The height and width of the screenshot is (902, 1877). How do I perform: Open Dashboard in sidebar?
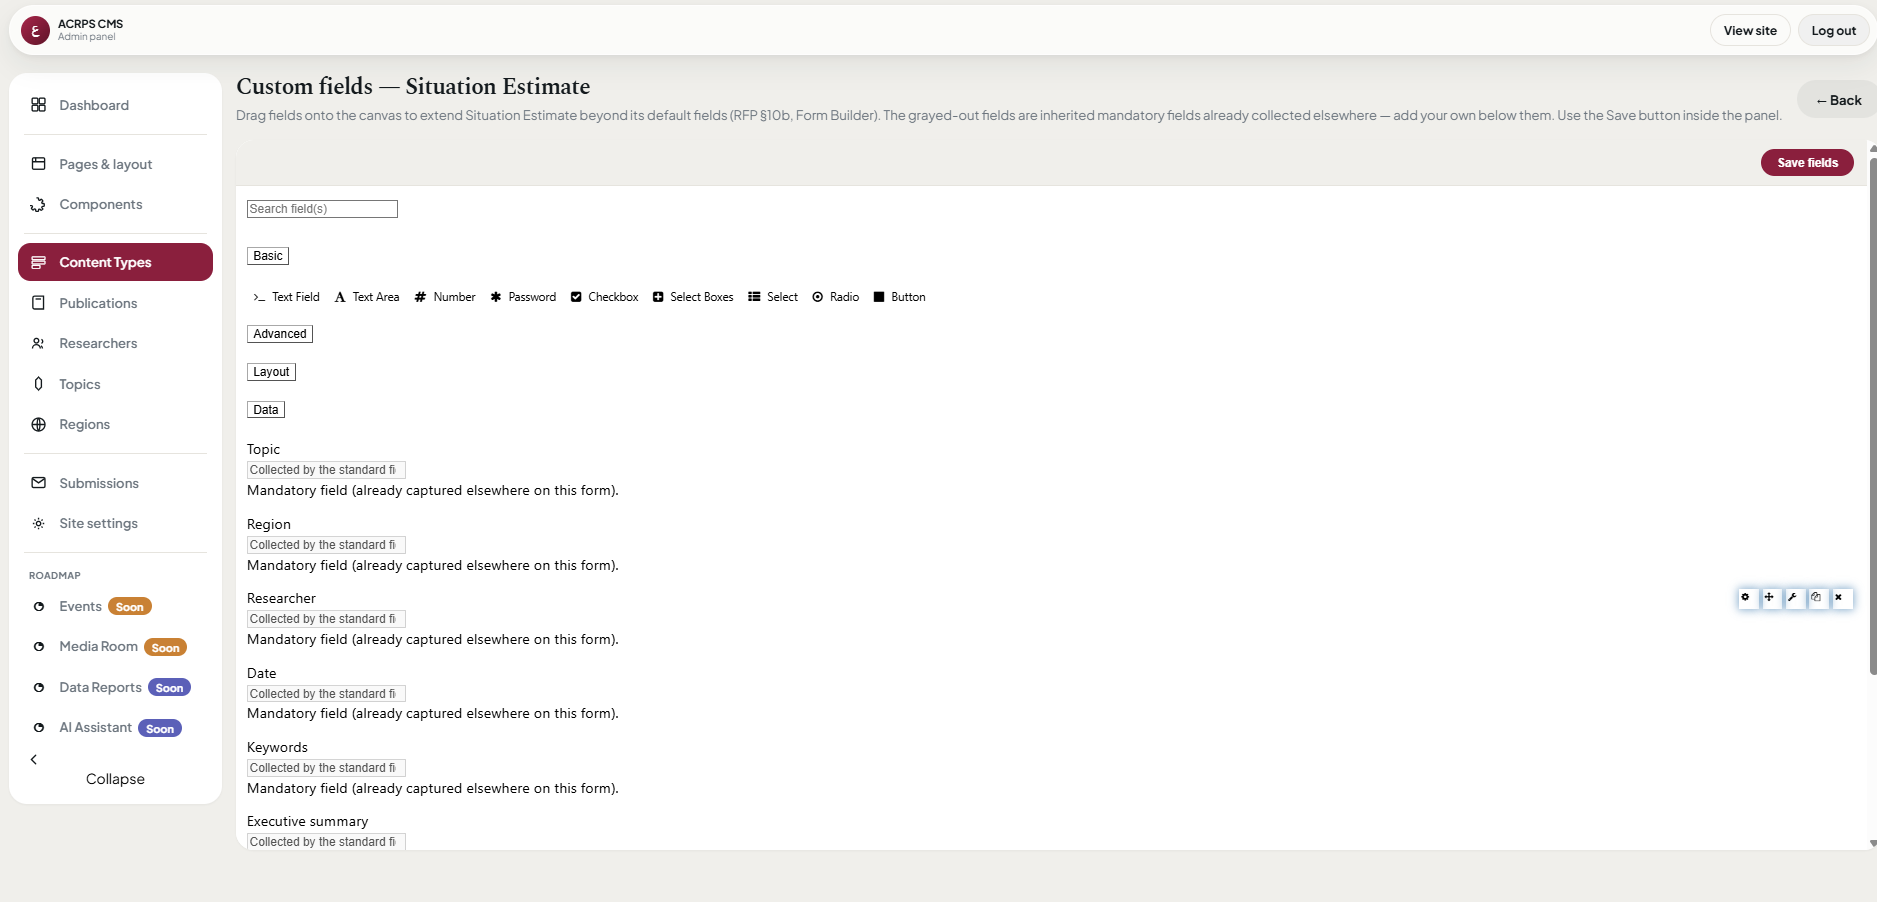point(115,105)
